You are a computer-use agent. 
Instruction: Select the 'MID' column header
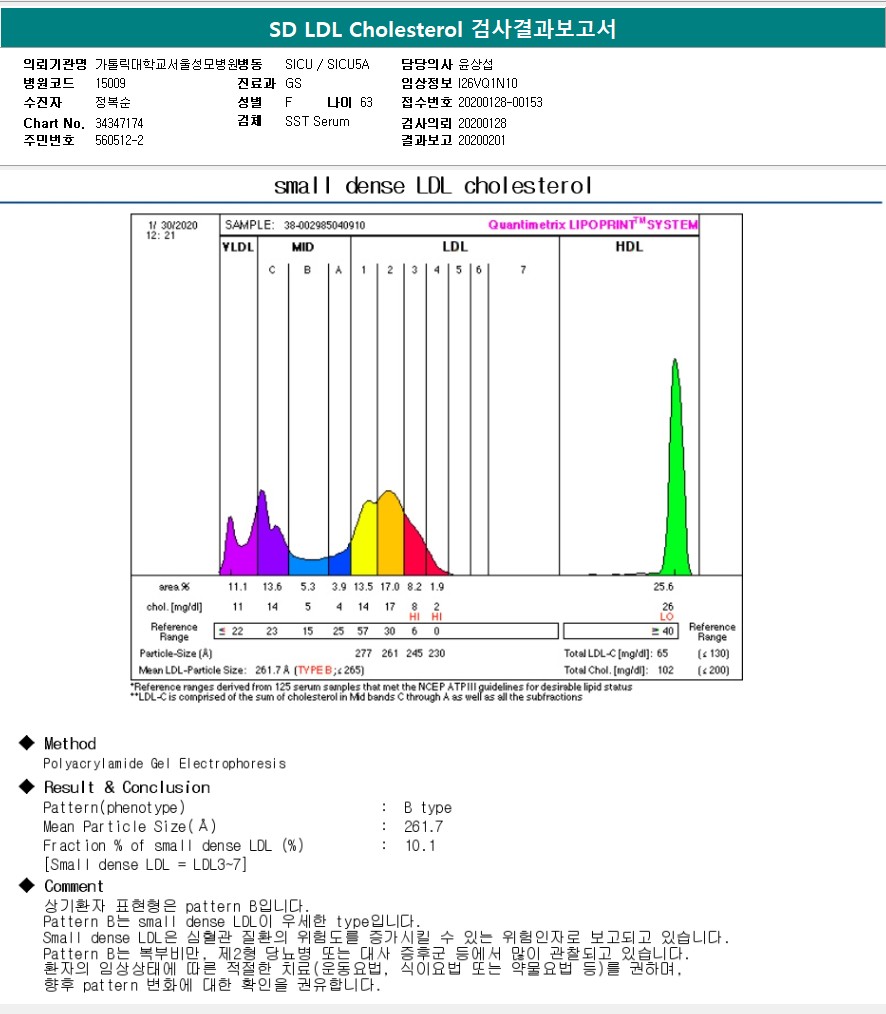click(303, 246)
